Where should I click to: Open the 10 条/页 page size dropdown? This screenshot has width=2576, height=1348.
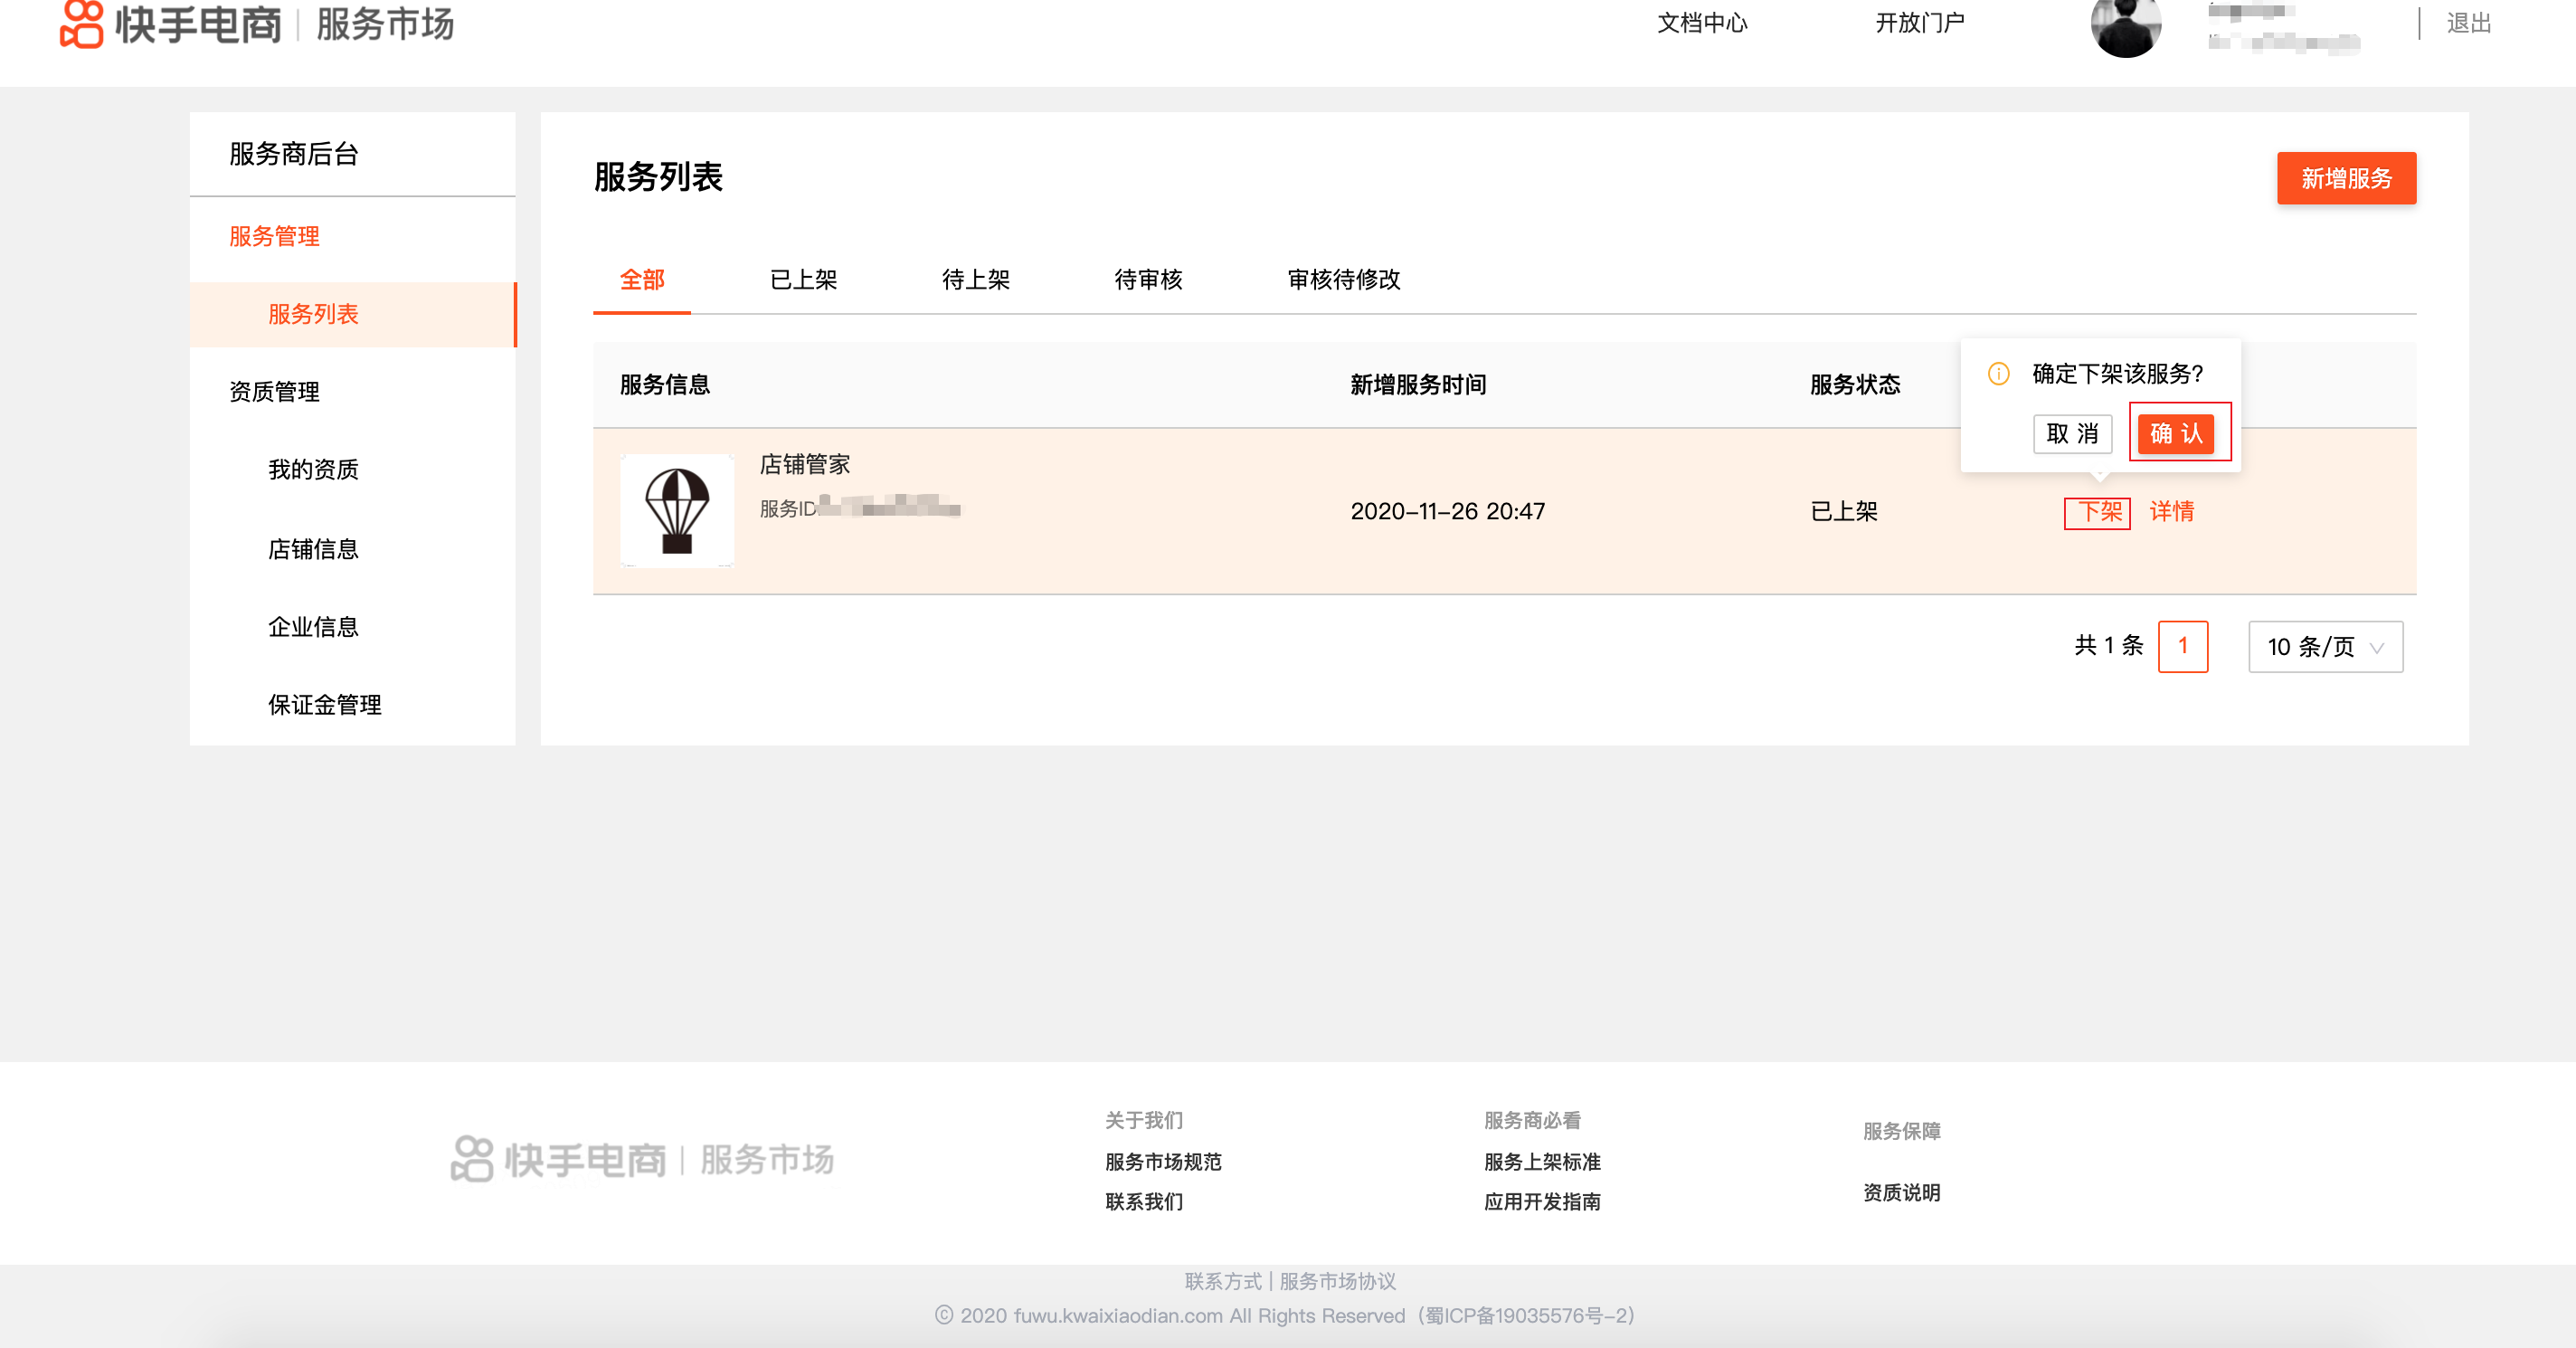pos(2325,647)
